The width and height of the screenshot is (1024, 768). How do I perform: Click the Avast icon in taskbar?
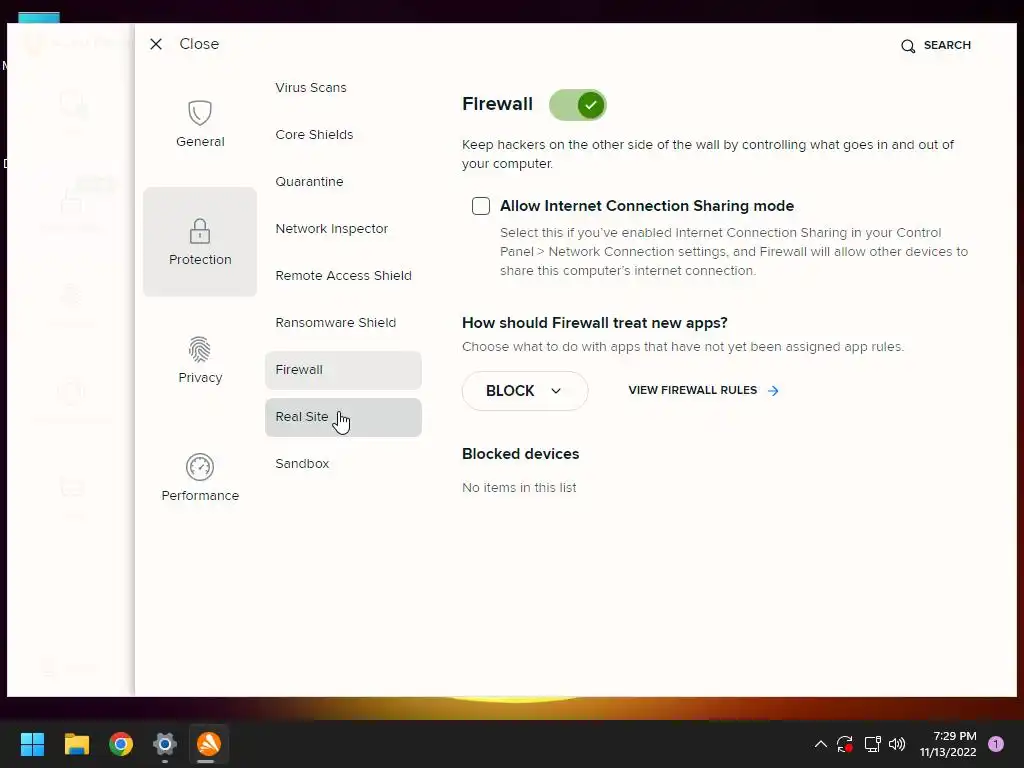(209, 744)
